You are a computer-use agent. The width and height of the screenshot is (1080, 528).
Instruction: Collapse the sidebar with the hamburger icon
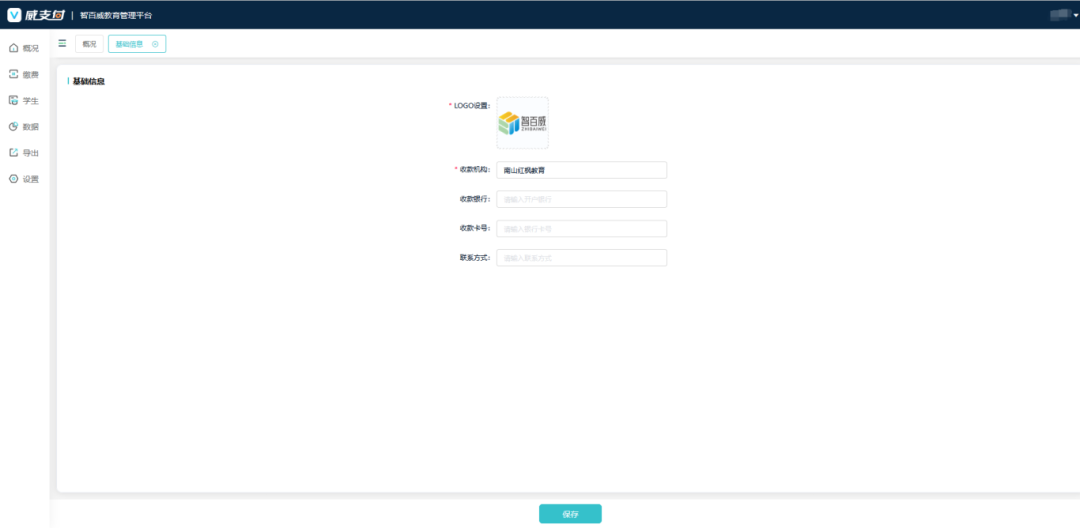[x=62, y=43]
